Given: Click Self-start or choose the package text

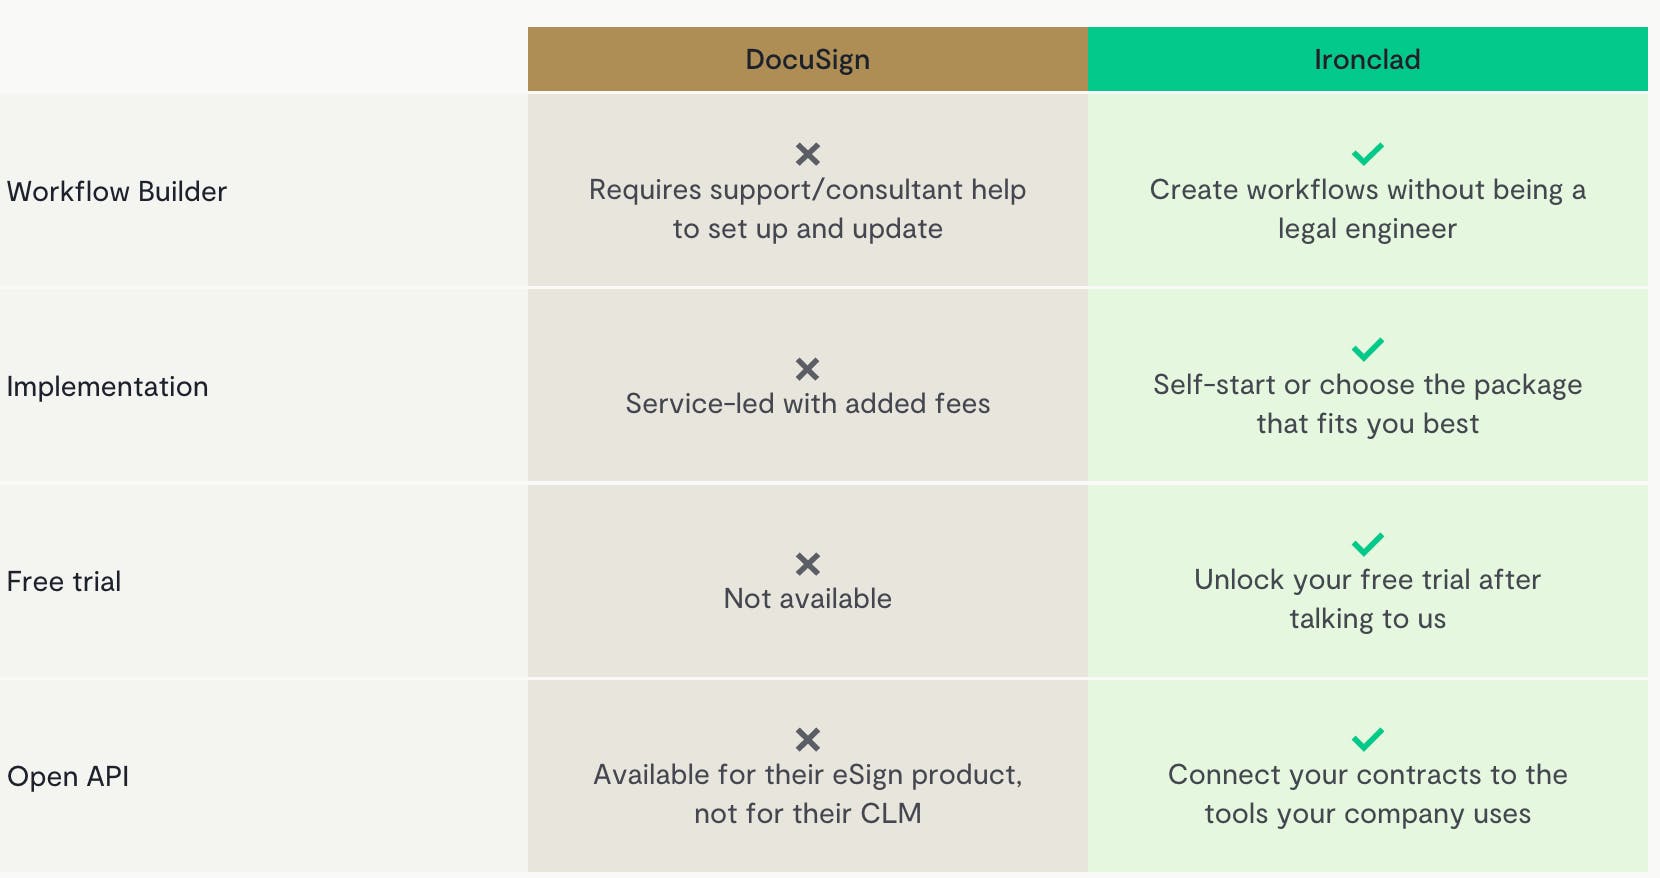Looking at the screenshot, I should point(1367,404).
